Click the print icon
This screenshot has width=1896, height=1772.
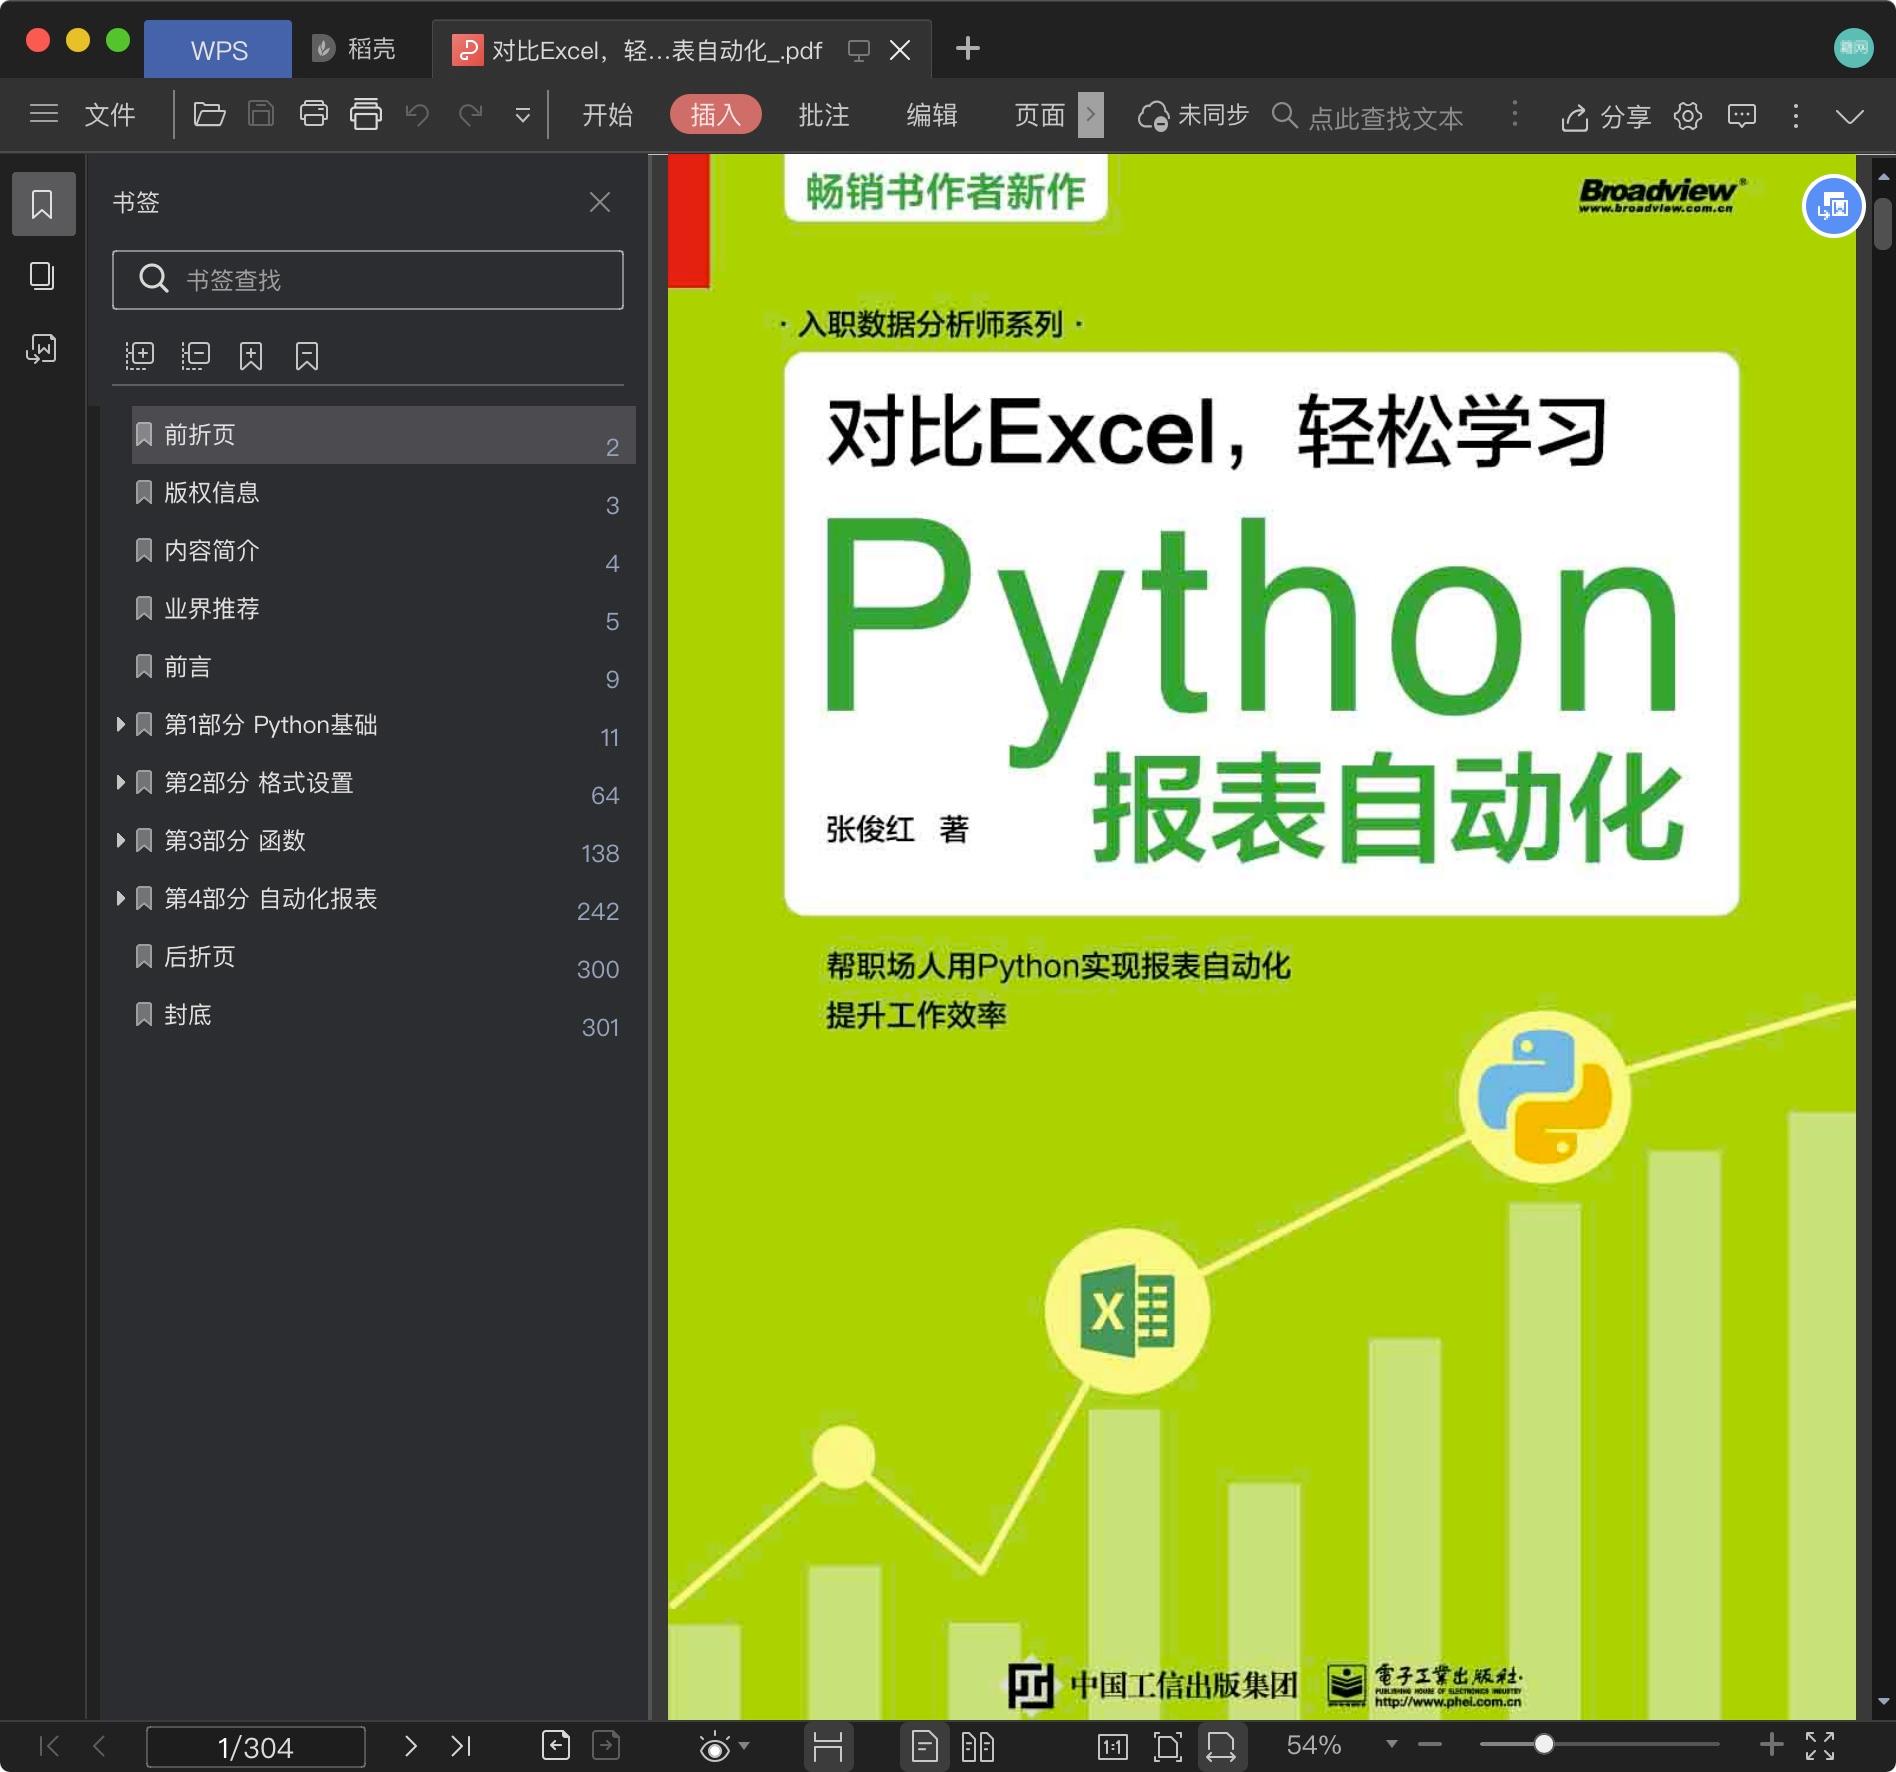[x=314, y=115]
